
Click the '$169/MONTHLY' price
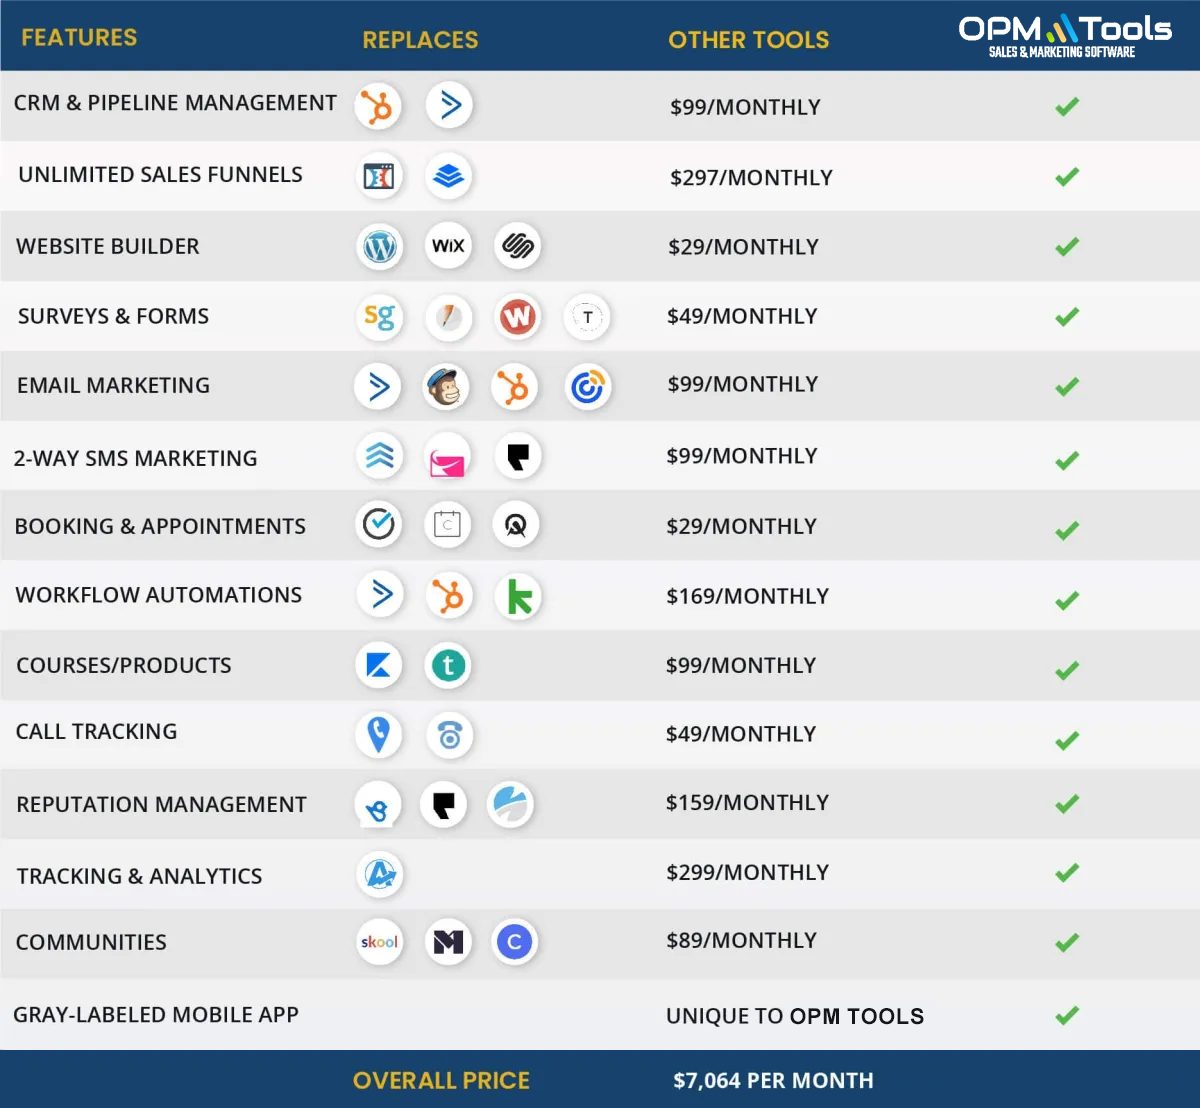coord(747,596)
